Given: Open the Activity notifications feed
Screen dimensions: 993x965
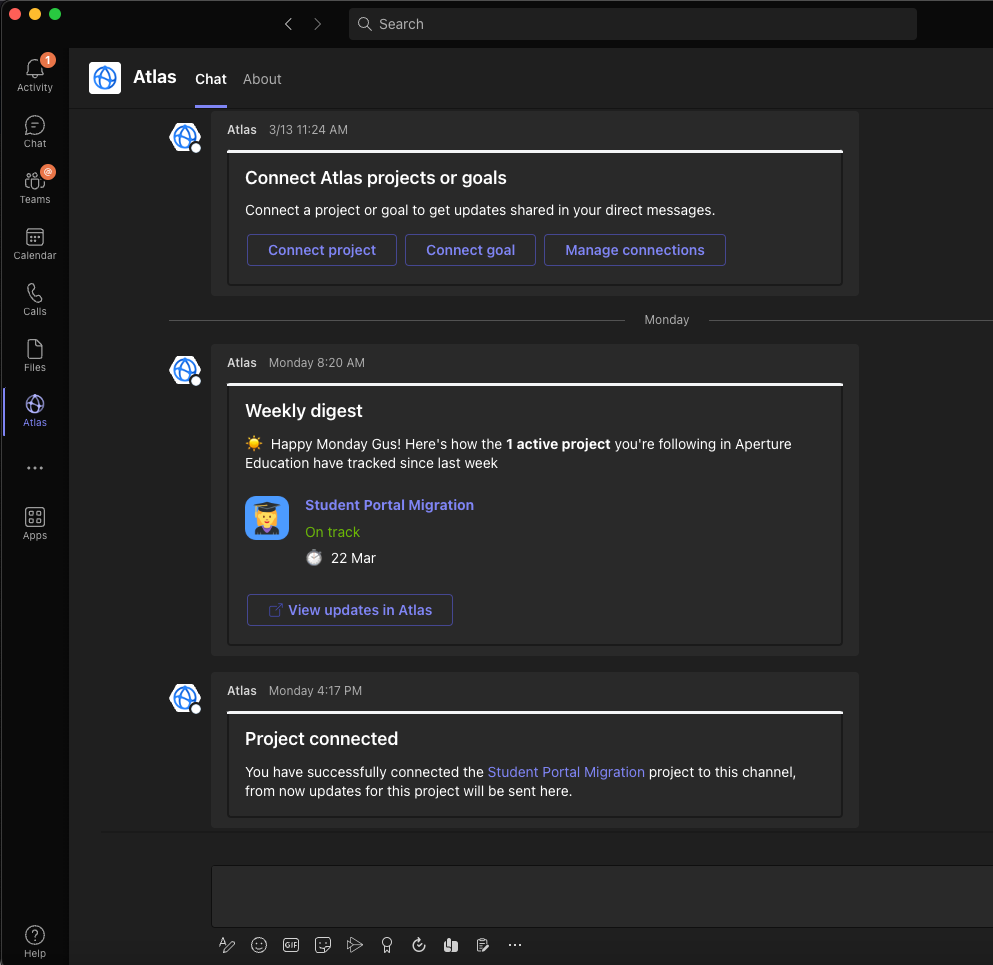Looking at the screenshot, I should [35, 75].
